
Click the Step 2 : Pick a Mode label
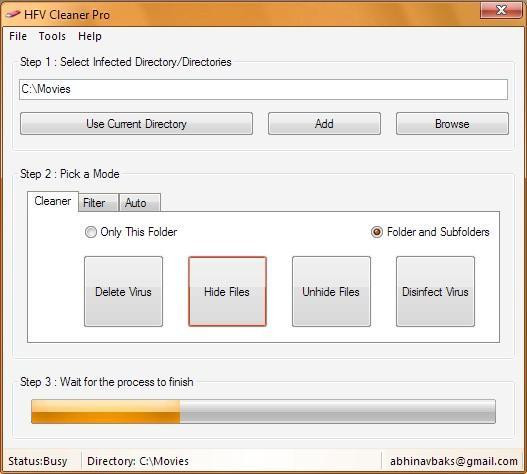pos(70,174)
